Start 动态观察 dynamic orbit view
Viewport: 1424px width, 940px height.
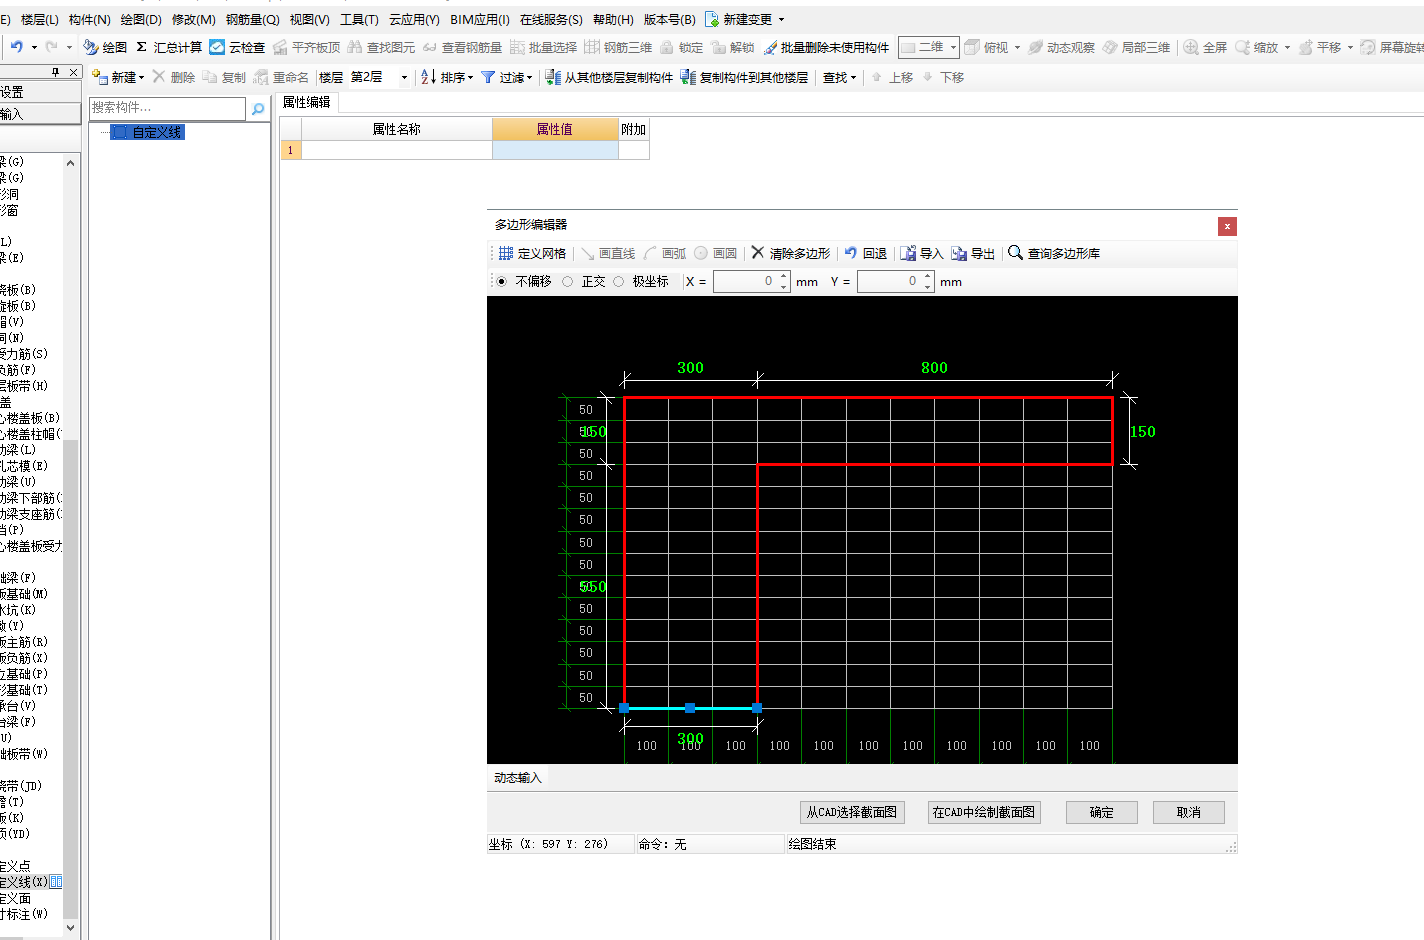(1061, 47)
